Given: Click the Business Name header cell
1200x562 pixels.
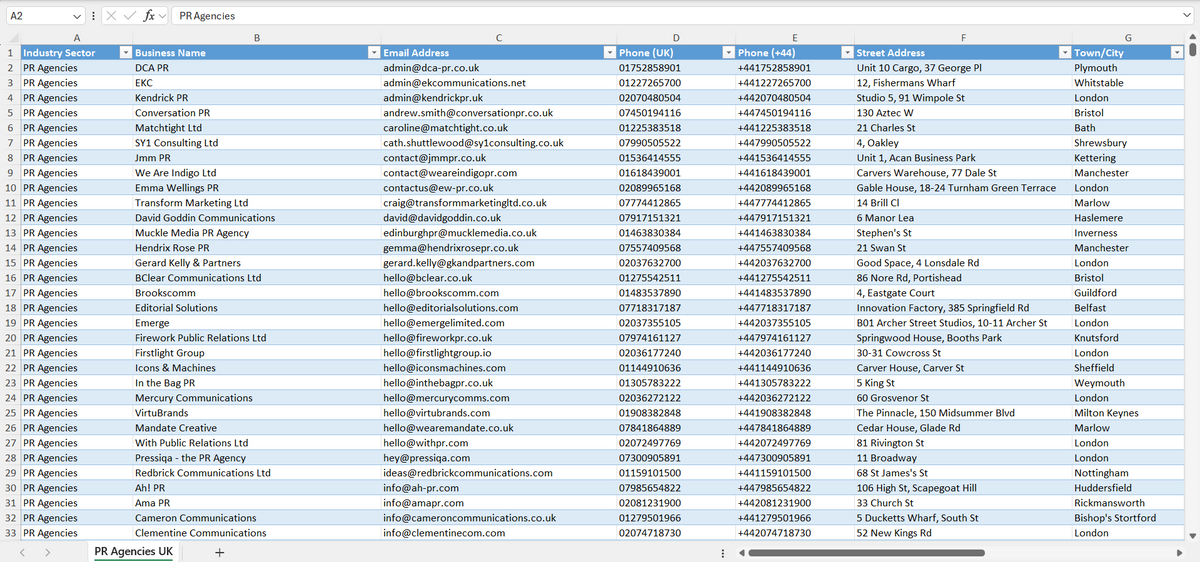Looking at the screenshot, I should pyautogui.click(x=257, y=52).
